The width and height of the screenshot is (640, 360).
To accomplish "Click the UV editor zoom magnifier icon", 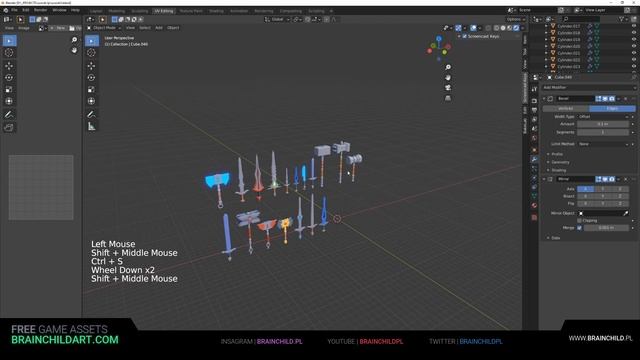I will tap(74, 40).
